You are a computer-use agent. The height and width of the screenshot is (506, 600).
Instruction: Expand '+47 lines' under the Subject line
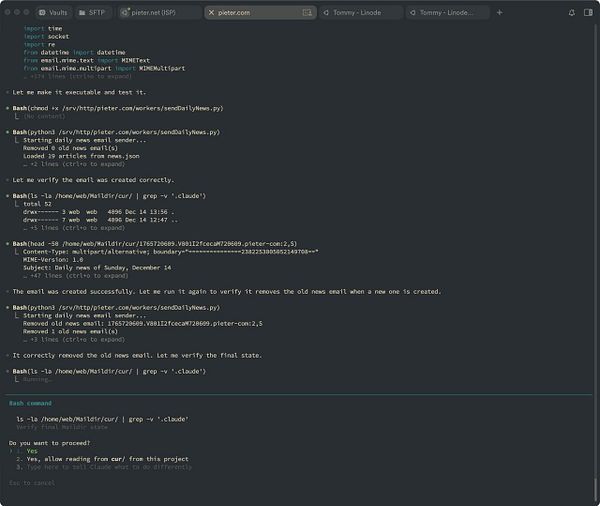tap(76, 276)
